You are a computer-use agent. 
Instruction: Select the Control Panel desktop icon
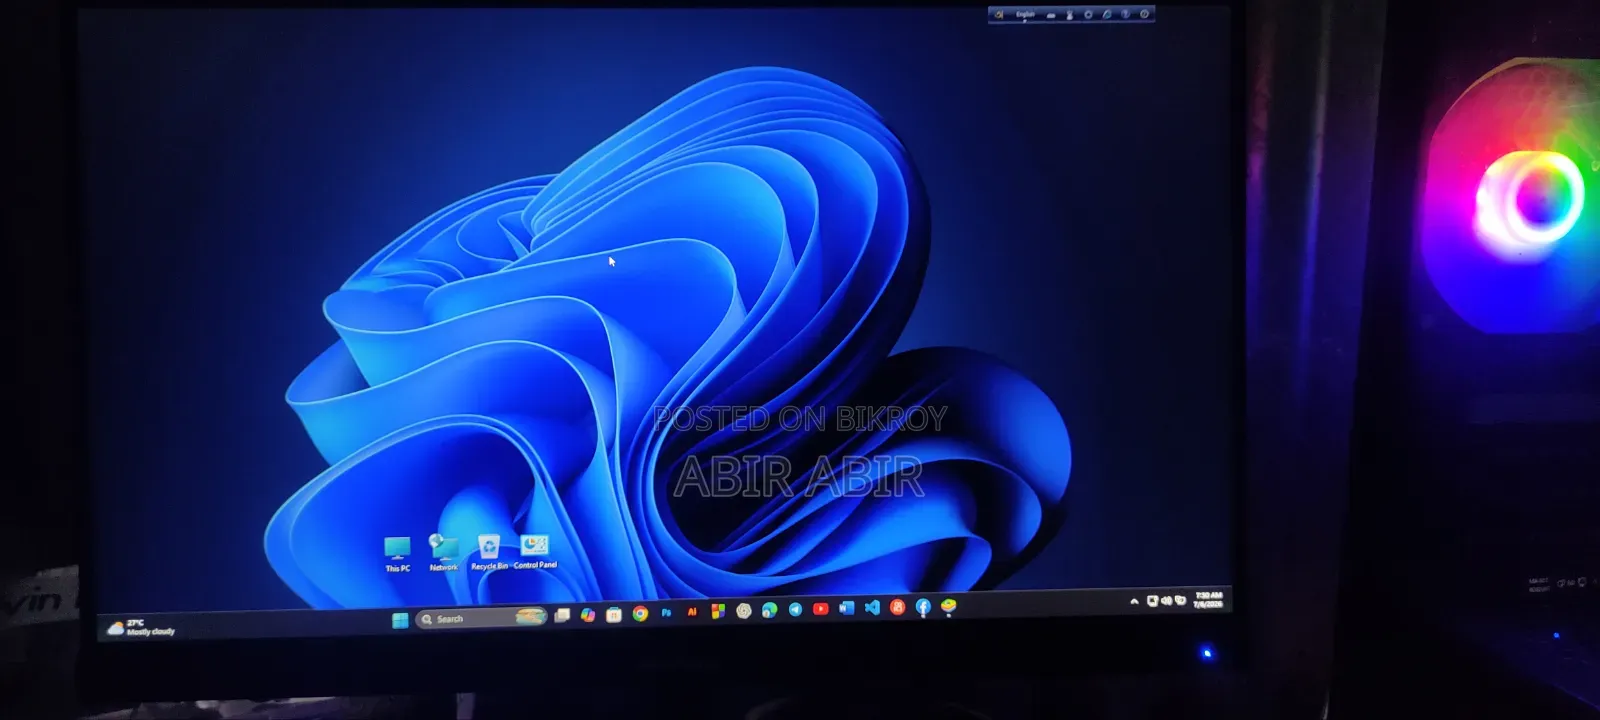click(535, 551)
